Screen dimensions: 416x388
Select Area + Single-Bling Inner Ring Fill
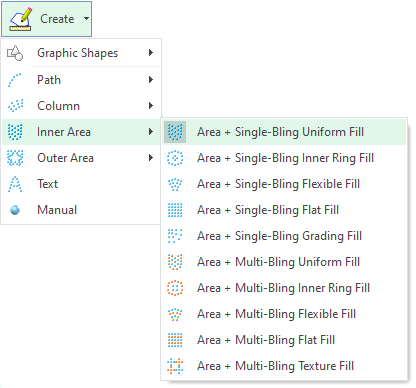click(x=284, y=158)
